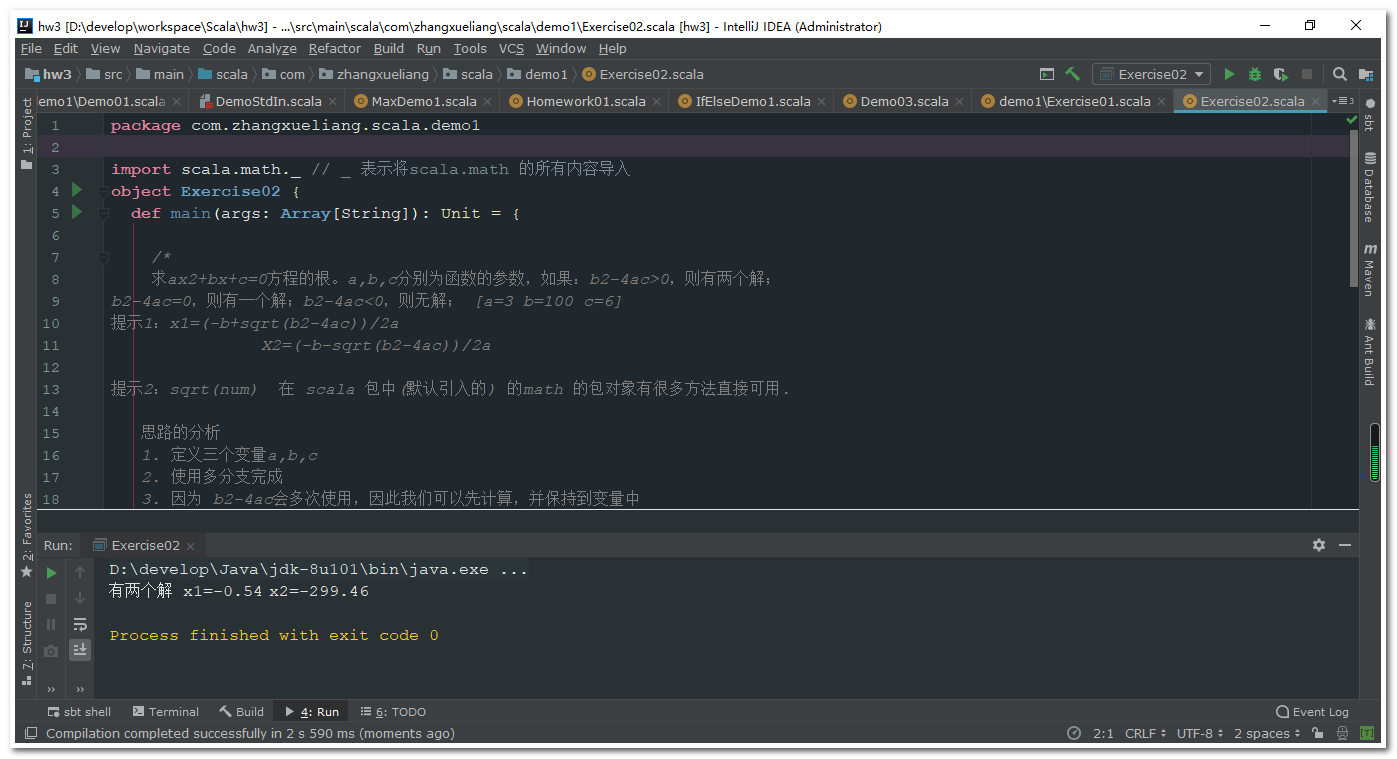Open the 2 spaces indent selector
The width and height of the screenshot is (1397, 759).
tap(1267, 733)
